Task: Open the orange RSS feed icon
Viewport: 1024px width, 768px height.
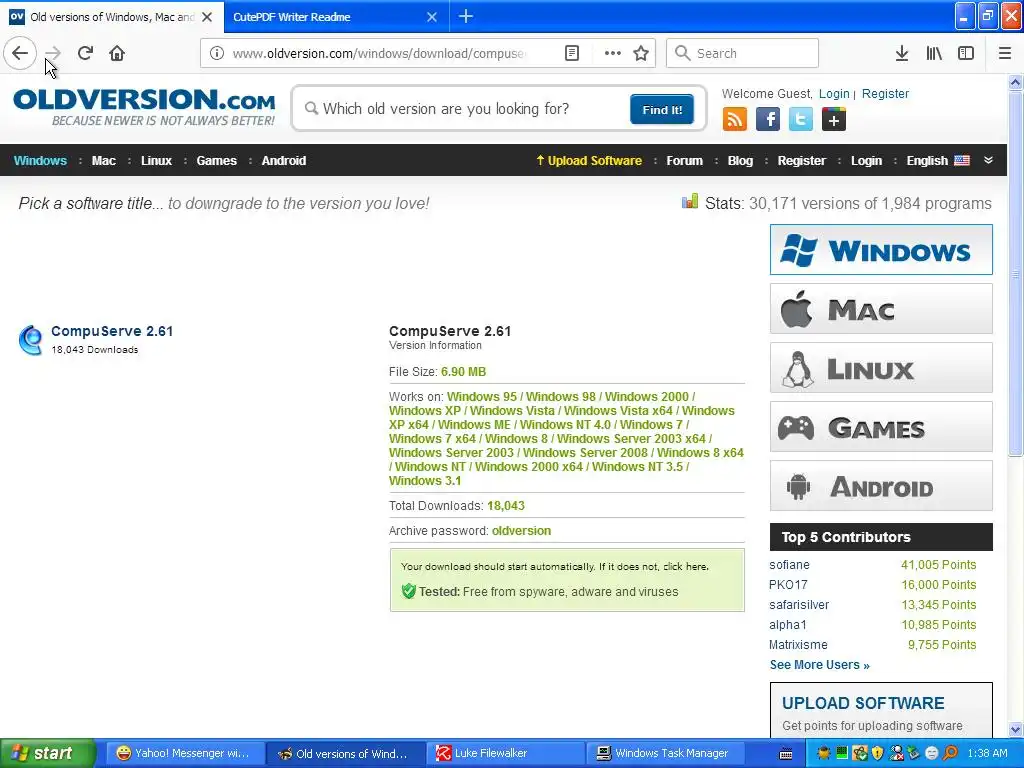Action: pos(734,120)
